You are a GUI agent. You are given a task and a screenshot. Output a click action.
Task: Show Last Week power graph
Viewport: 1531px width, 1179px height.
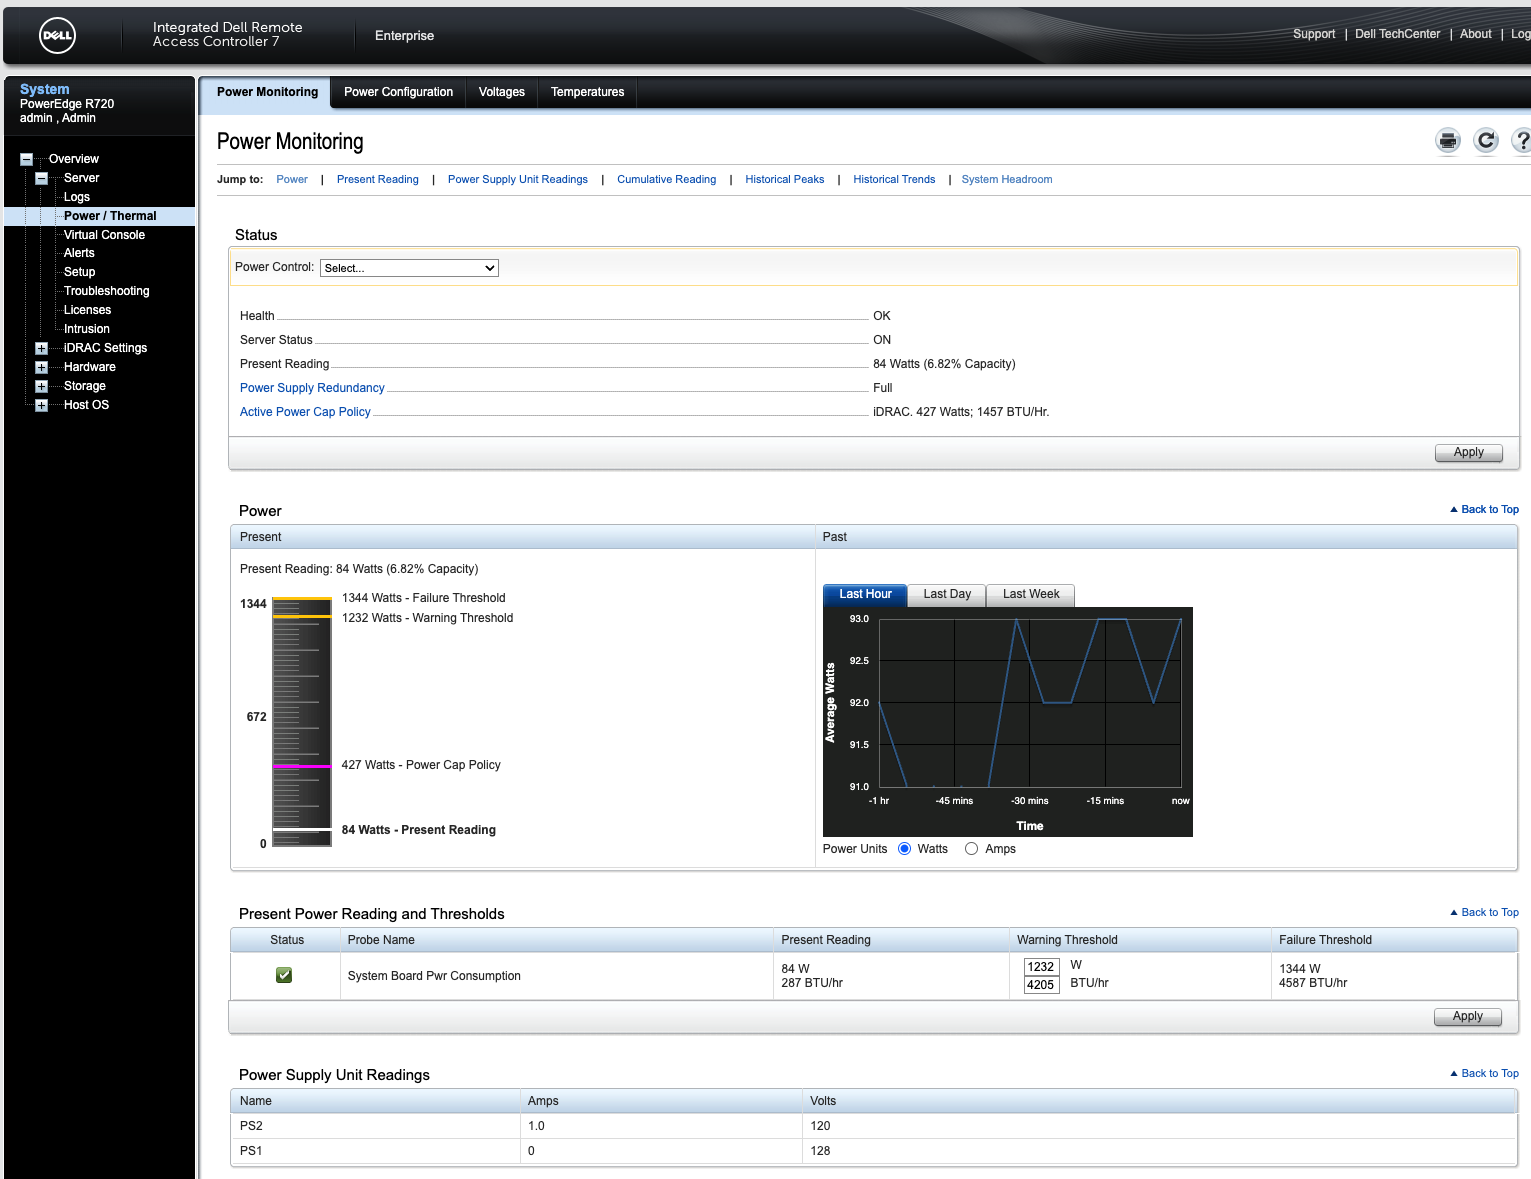coord(1031,594)
